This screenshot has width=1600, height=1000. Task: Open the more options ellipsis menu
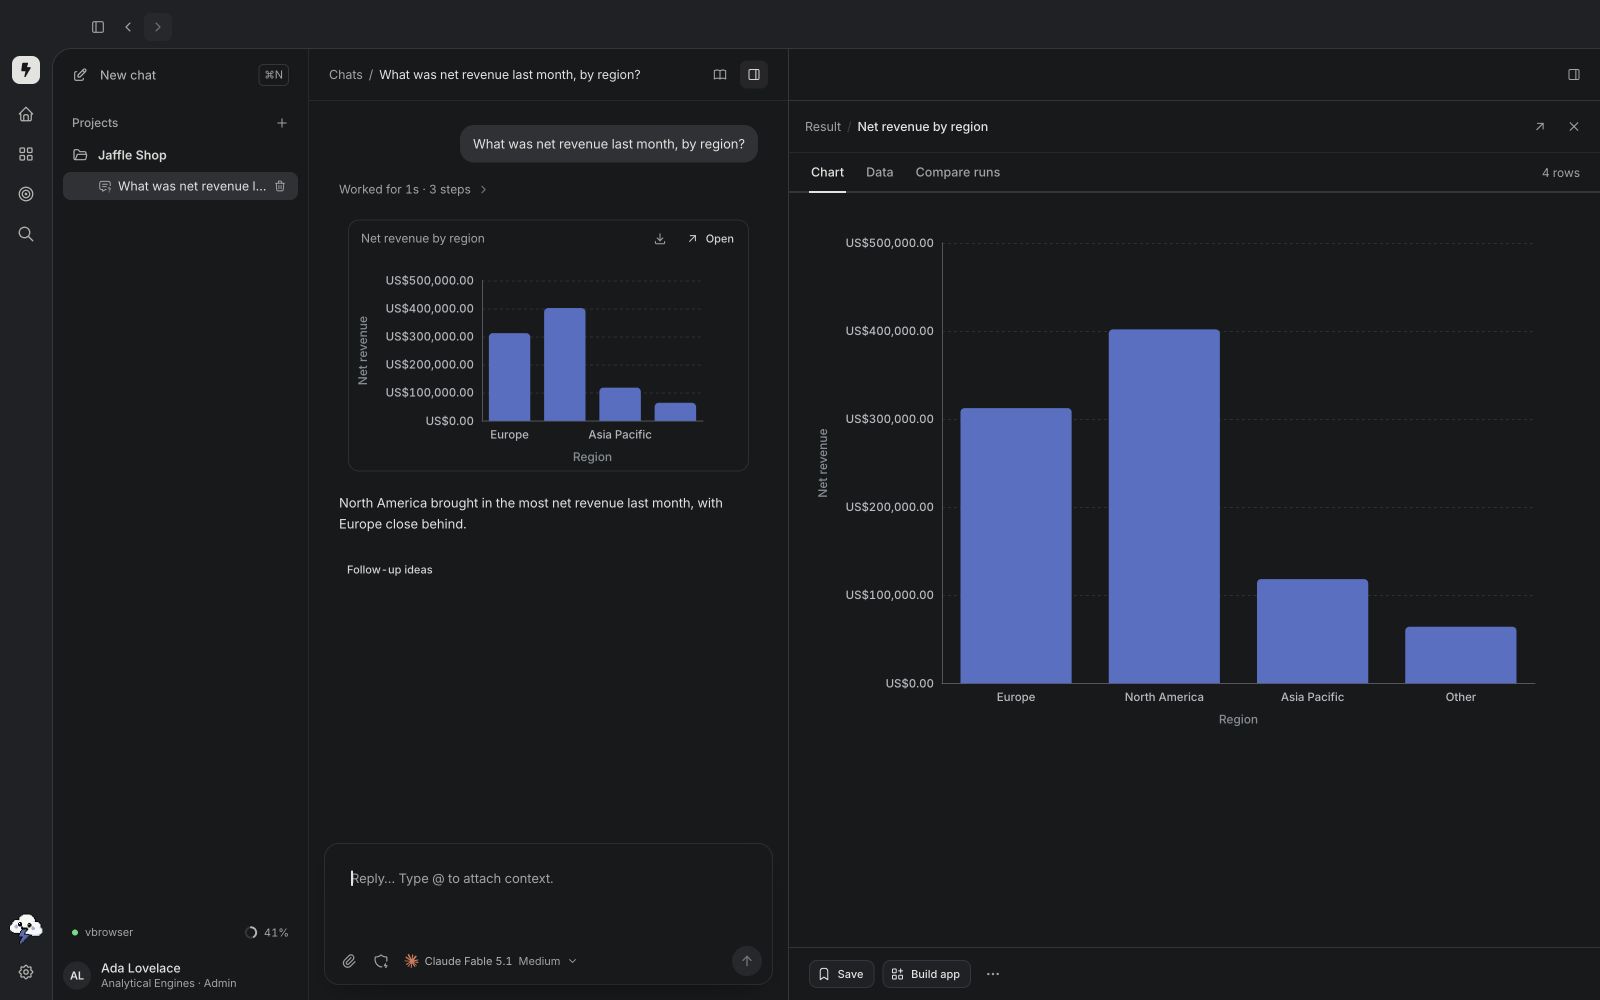click(x=993, y=974)
